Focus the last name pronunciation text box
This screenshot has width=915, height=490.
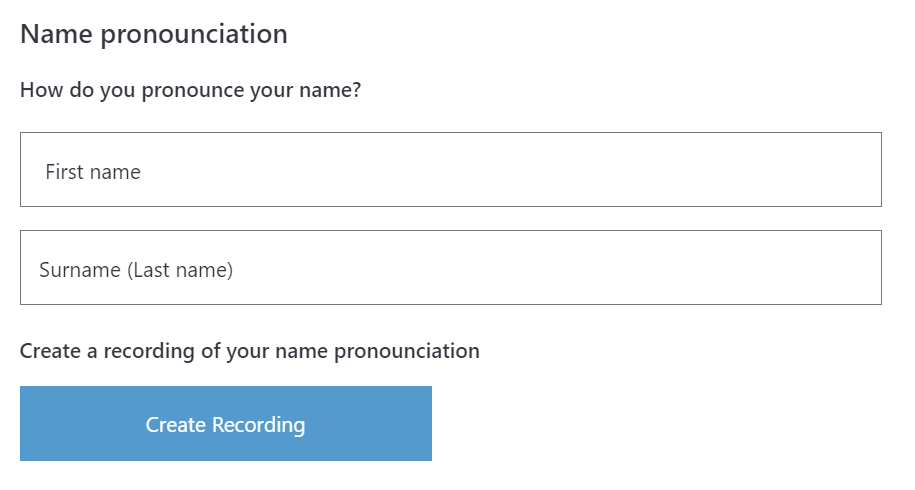pyautogui.click(x=450, y=268)
